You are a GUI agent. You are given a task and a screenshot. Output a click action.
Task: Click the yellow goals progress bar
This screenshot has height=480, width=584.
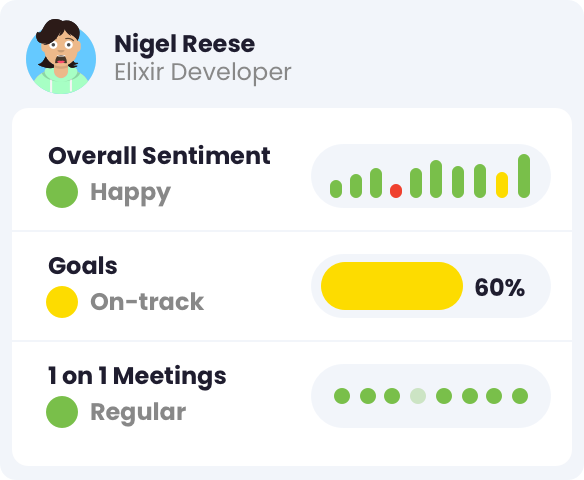tap(392, 286)
